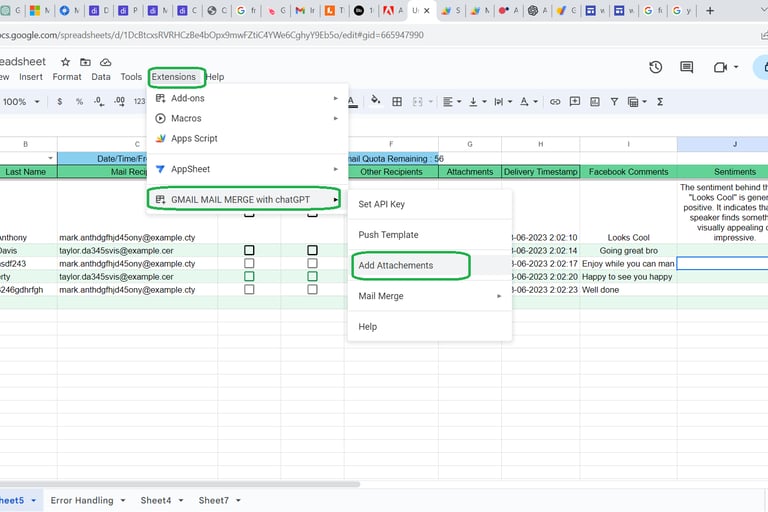Open Add-ons submenu
This screenshot has height=512, width=768.
(247, 98)
